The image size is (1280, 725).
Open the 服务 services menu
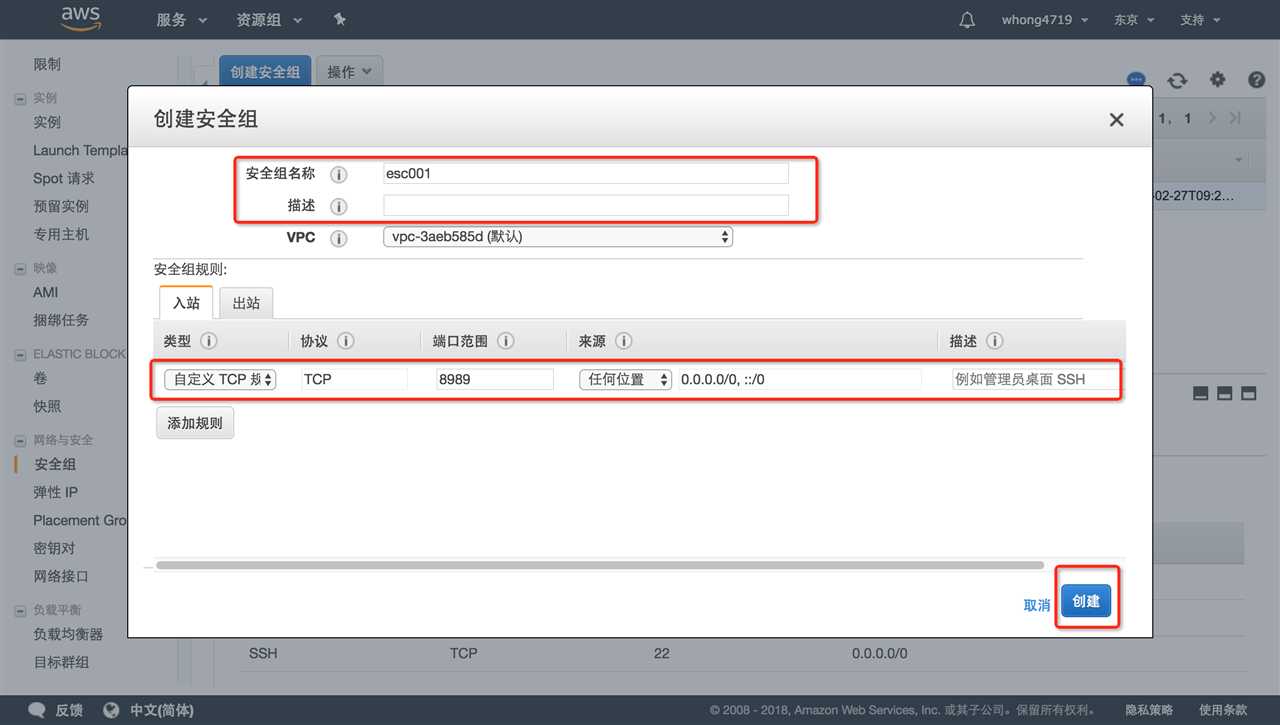point(181,20)
